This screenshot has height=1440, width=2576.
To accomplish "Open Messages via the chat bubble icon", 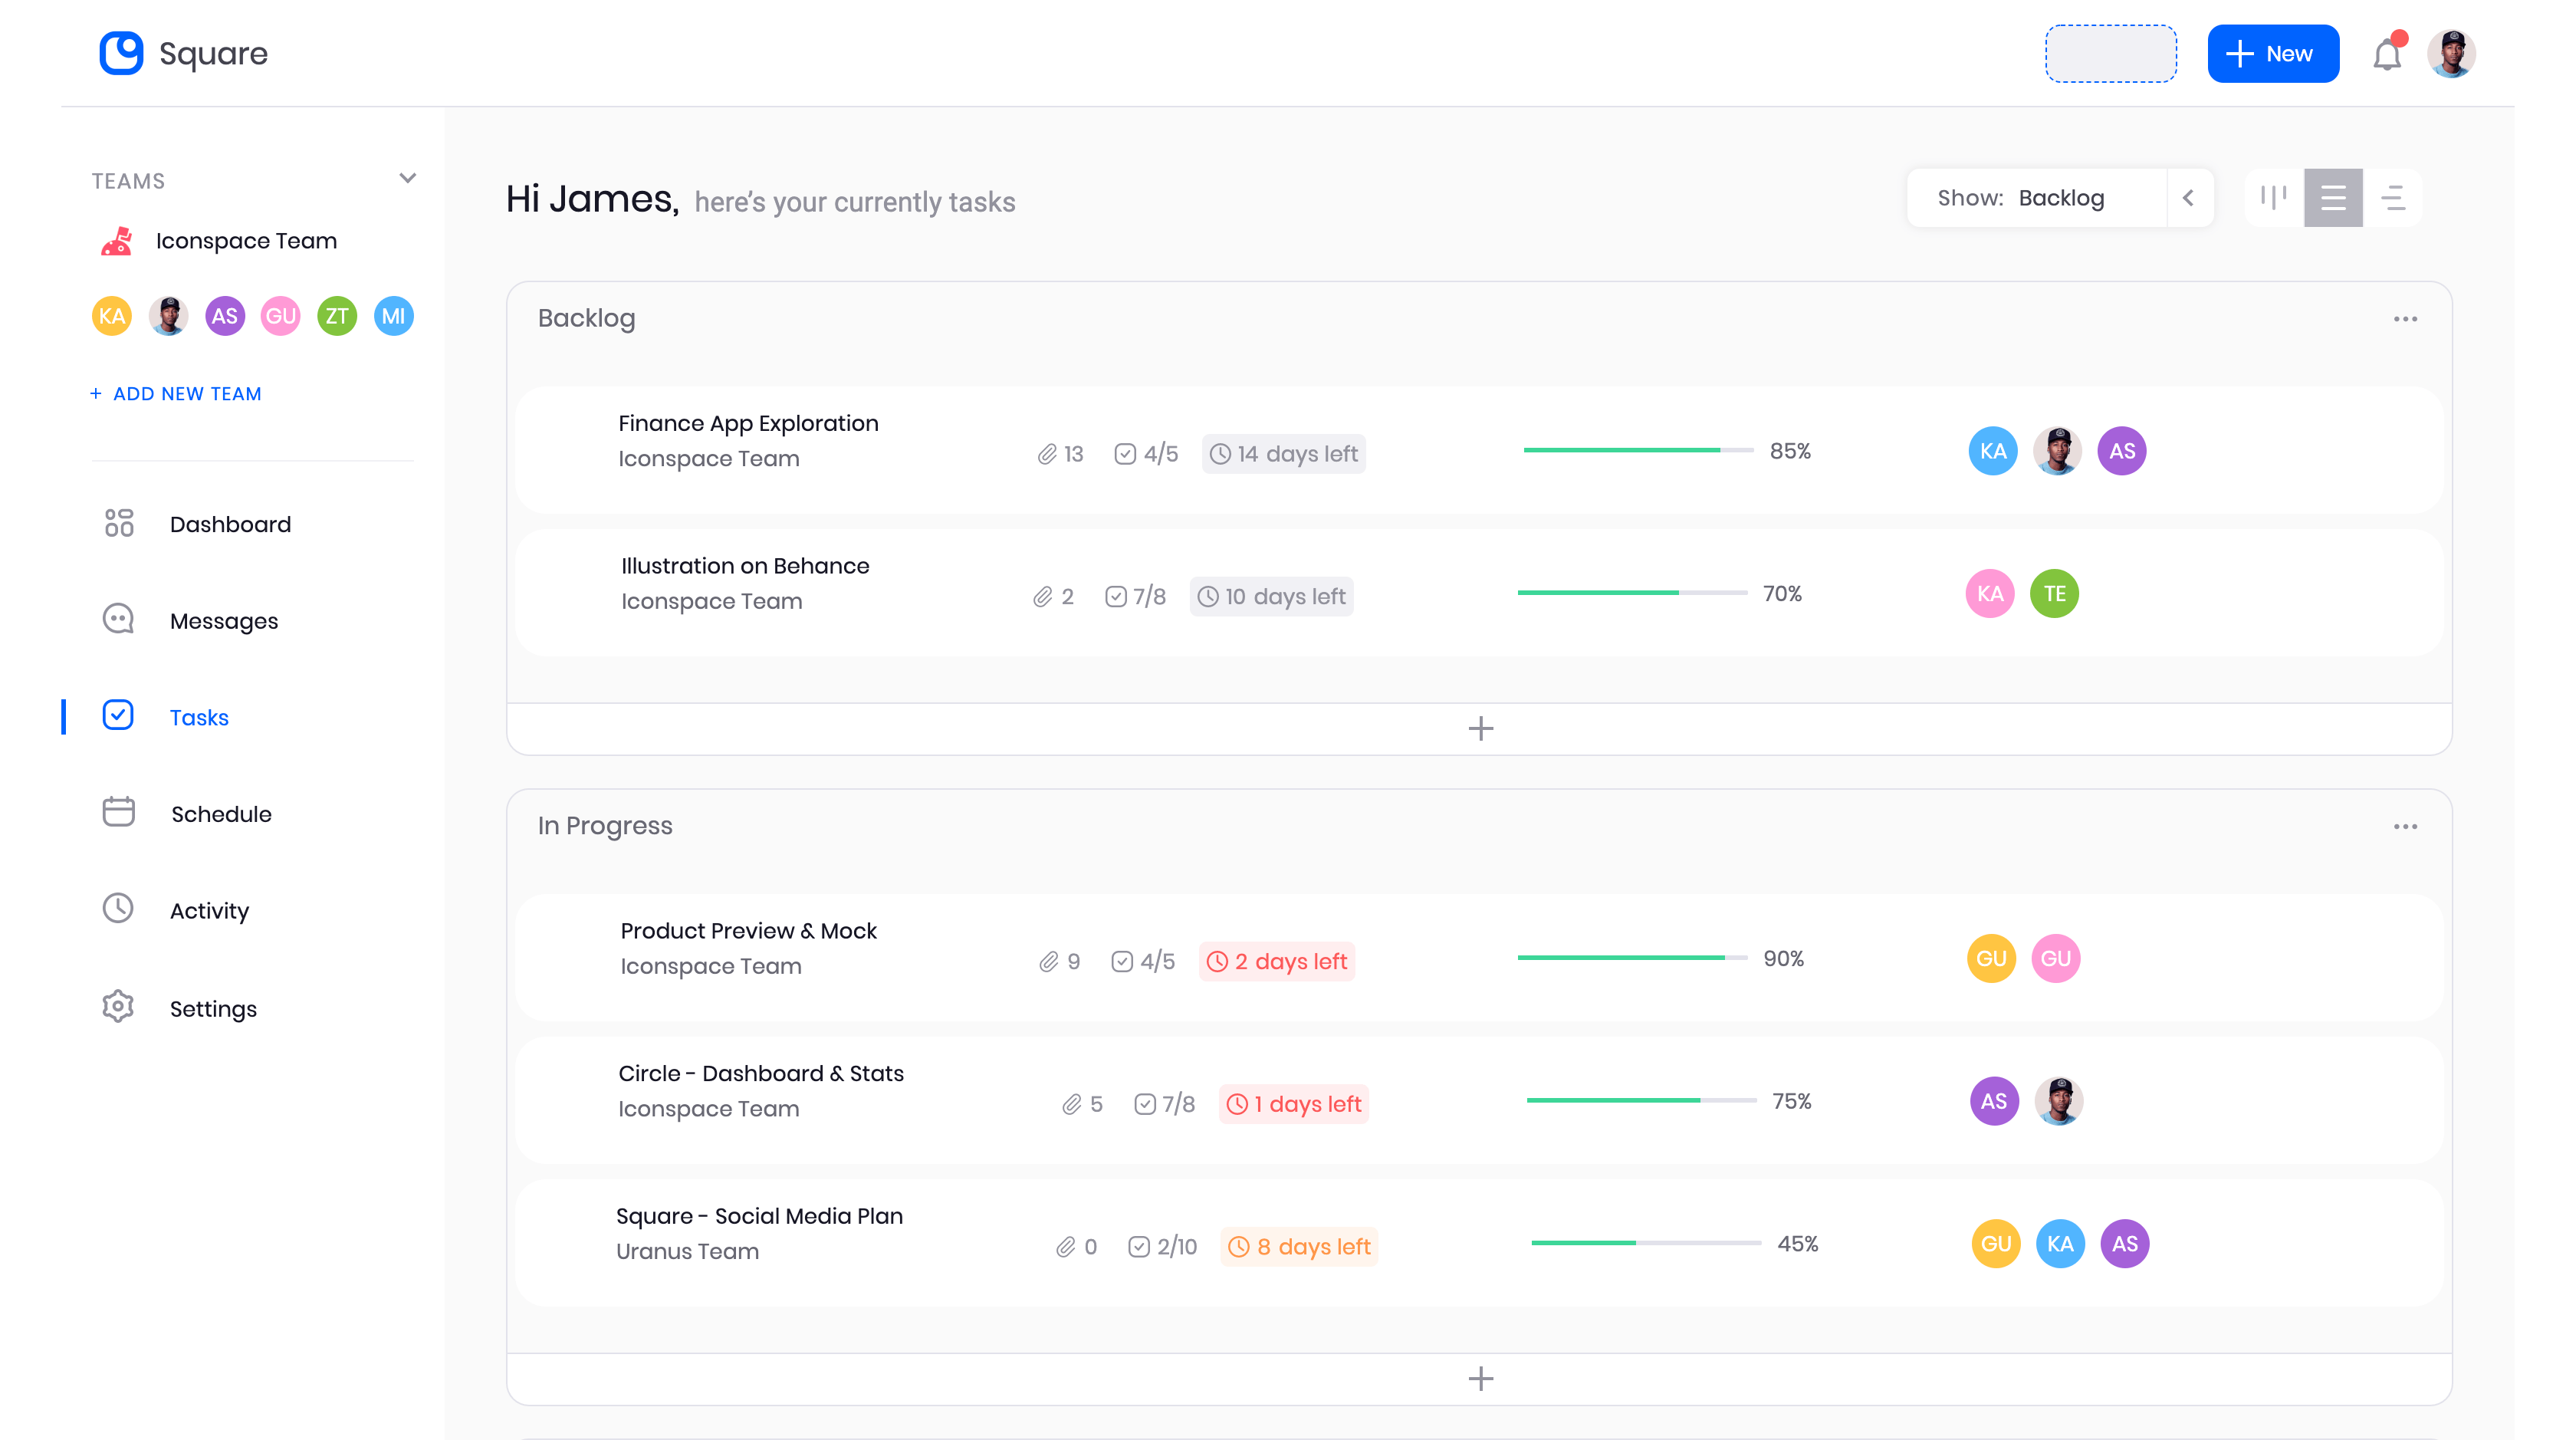I will click(118, 620).
